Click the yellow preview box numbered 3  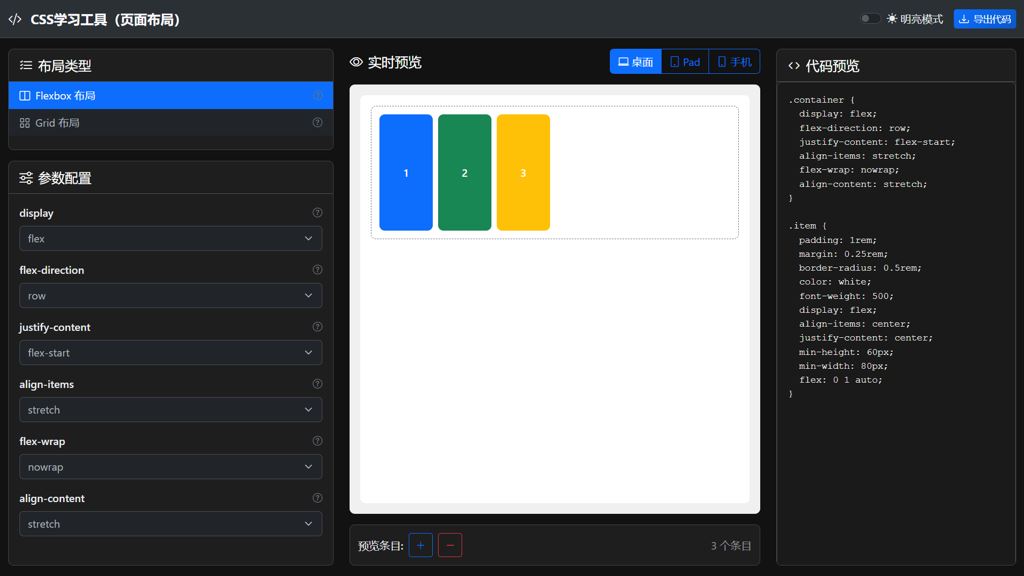coord(523,173)
